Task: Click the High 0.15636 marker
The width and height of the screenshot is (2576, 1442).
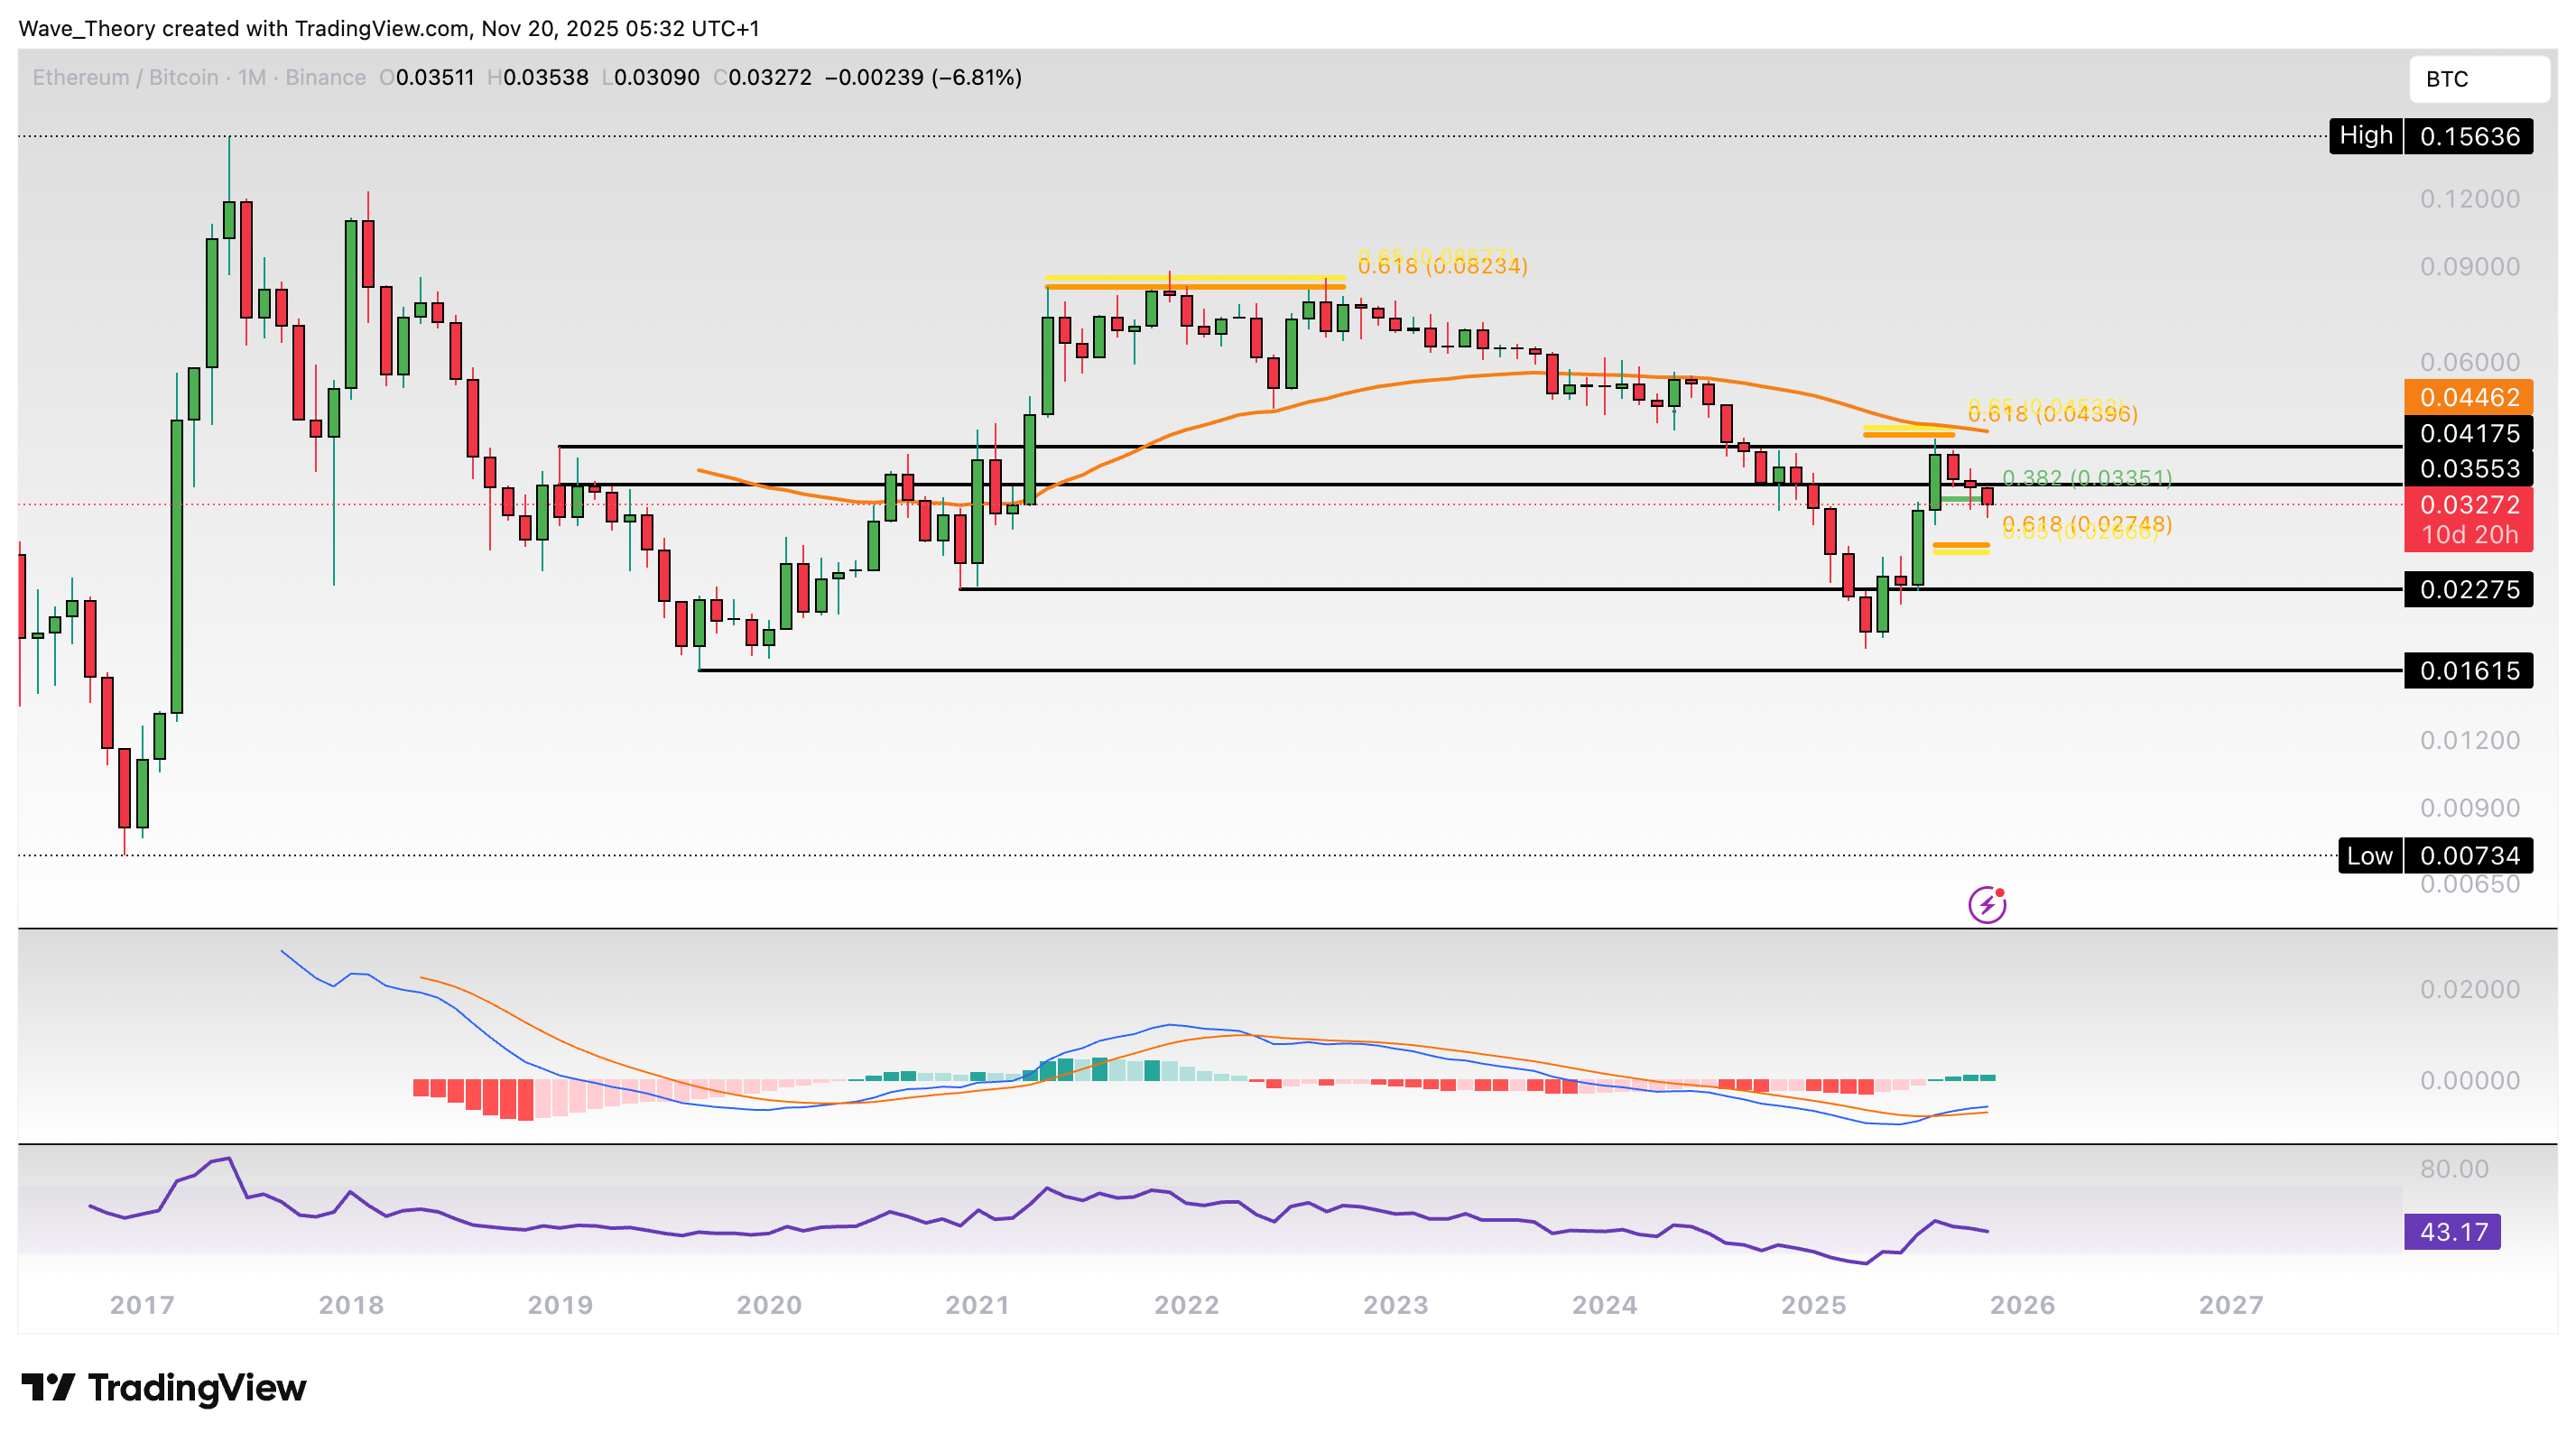Action: tap(2430, 135)
